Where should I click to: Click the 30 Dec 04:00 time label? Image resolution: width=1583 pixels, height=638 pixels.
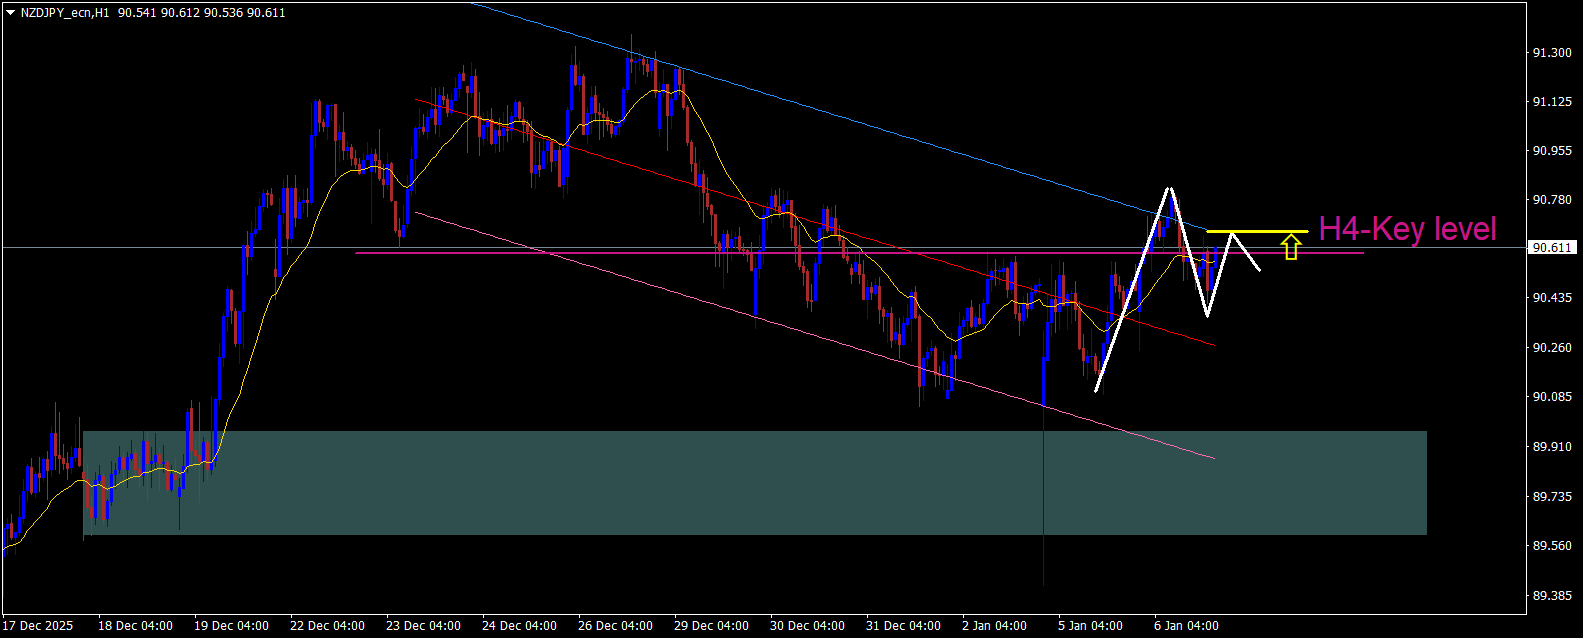coord(808,626)
